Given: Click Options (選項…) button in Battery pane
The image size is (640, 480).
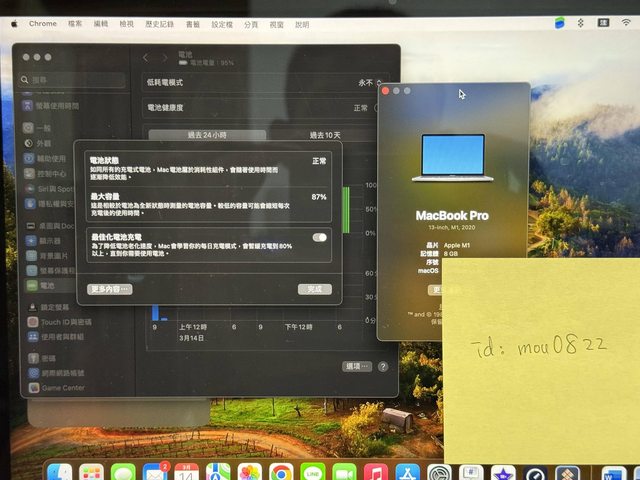Looking at the screenshot, I should pos(357,367).
